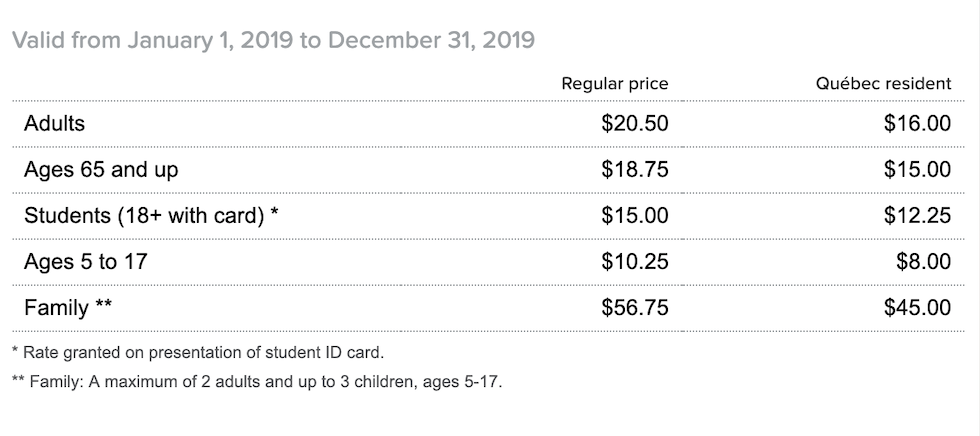Screen dimensions: 980x436
Task: Click the validity date heading for 2019
Action: 274,41
